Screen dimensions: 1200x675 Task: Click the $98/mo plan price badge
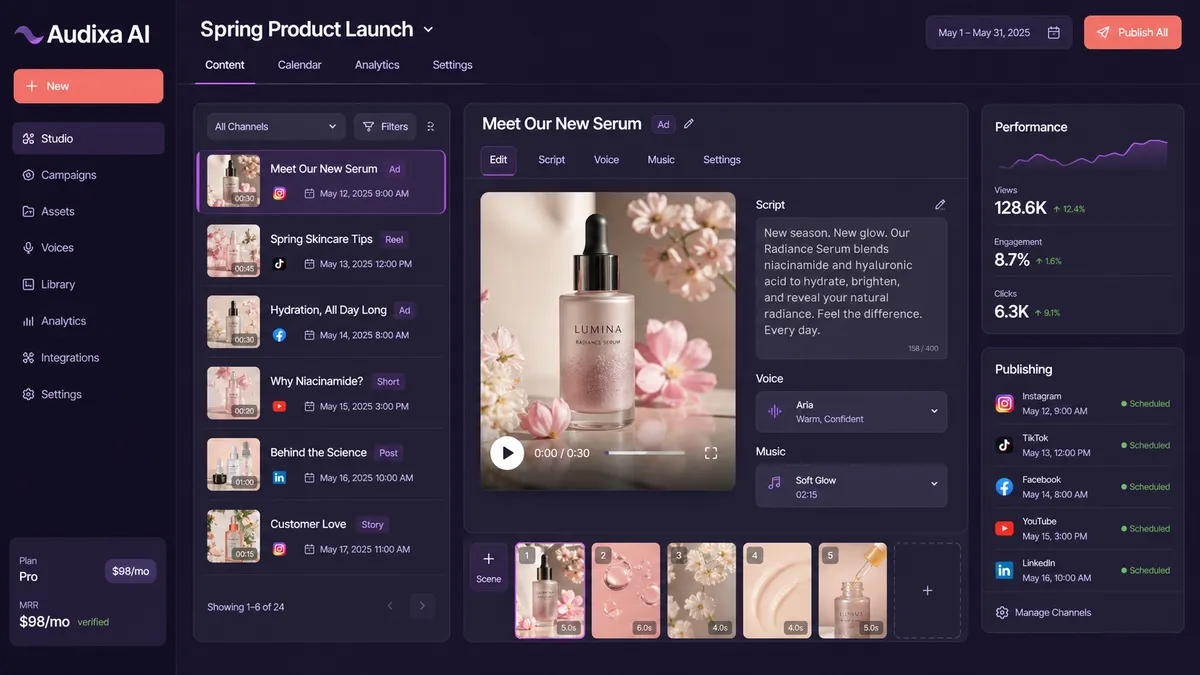pyautogui.click(x=131, y=571)
